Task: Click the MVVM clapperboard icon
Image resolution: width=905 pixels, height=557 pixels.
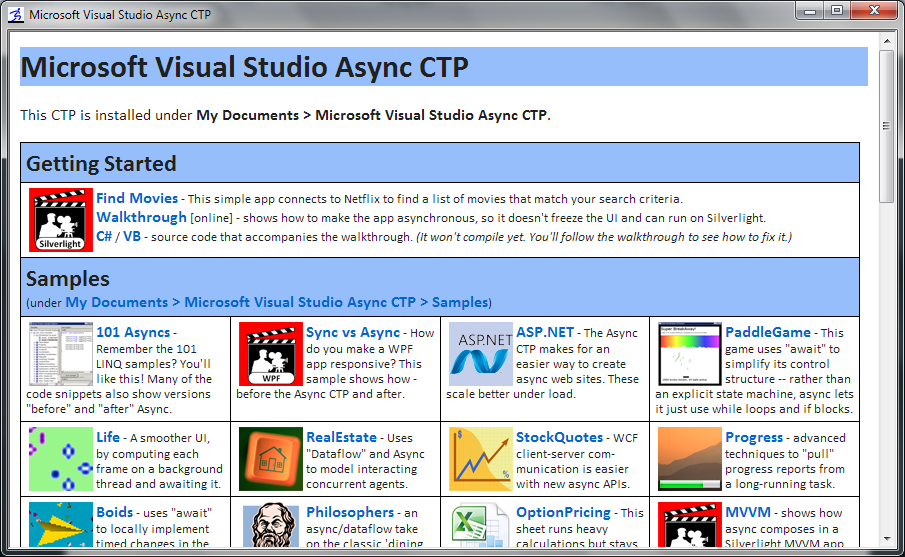Action: point(690,524)
